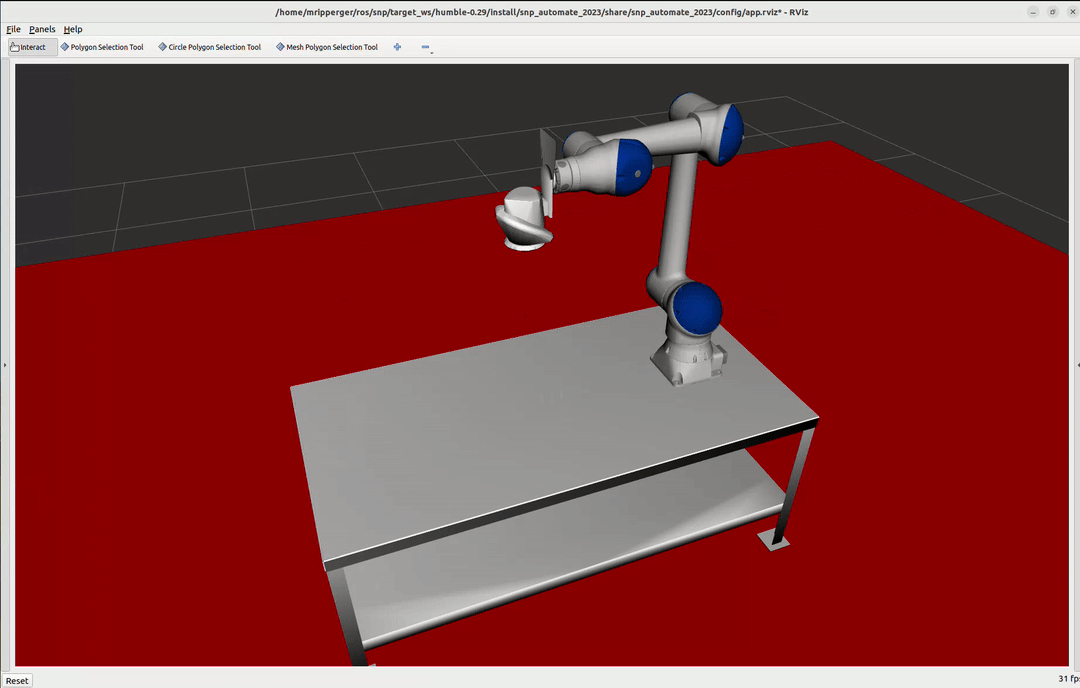Maximize the RViz window

click(x=1052, y=12)
